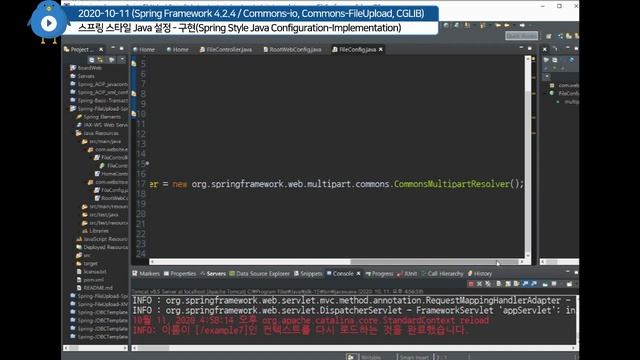Clear the Console output
The image size is (640, 360).
point(499,284)
